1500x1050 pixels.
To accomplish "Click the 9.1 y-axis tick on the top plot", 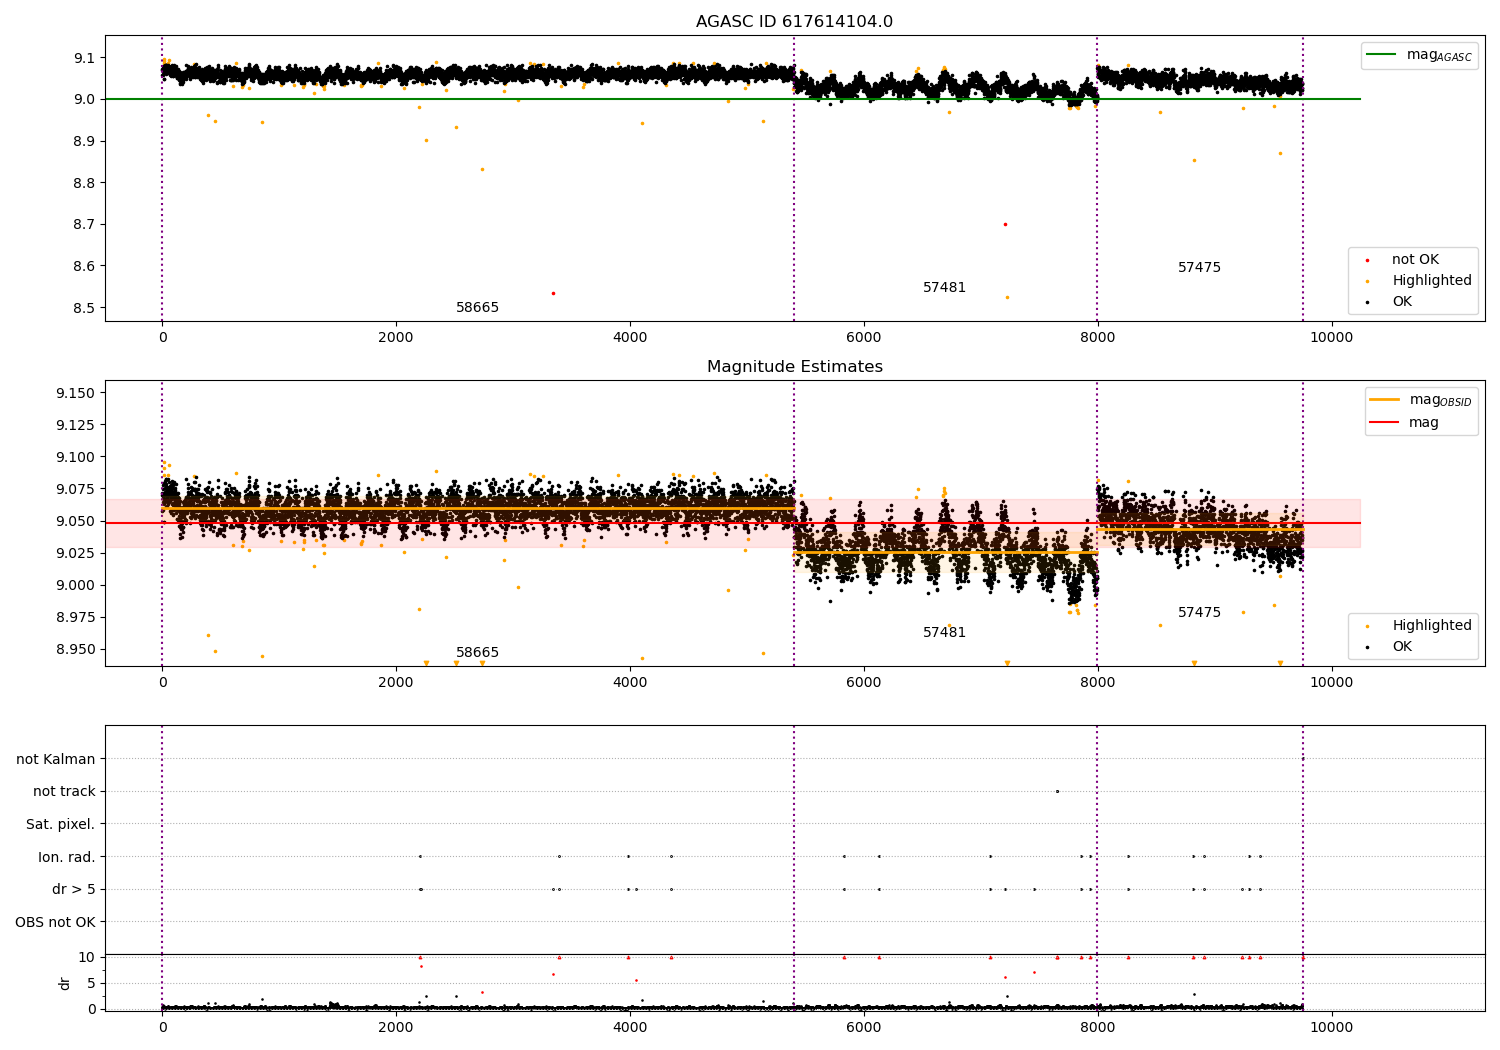I will 84,58.
